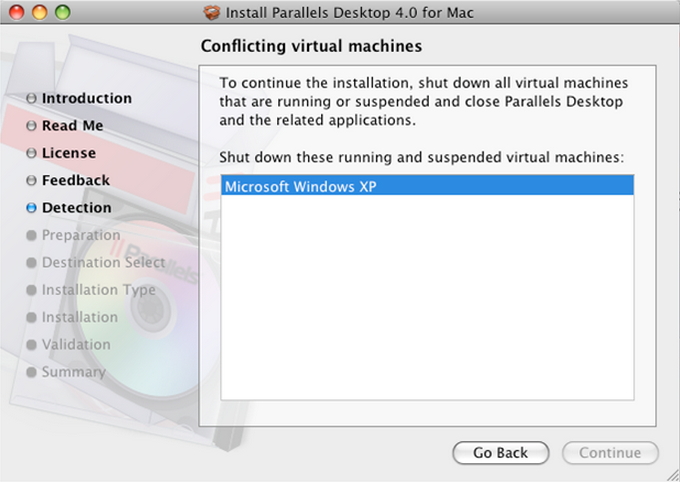Click the Go Back button
This screenshot has height=482, width=680.
[x=500, y=453]
